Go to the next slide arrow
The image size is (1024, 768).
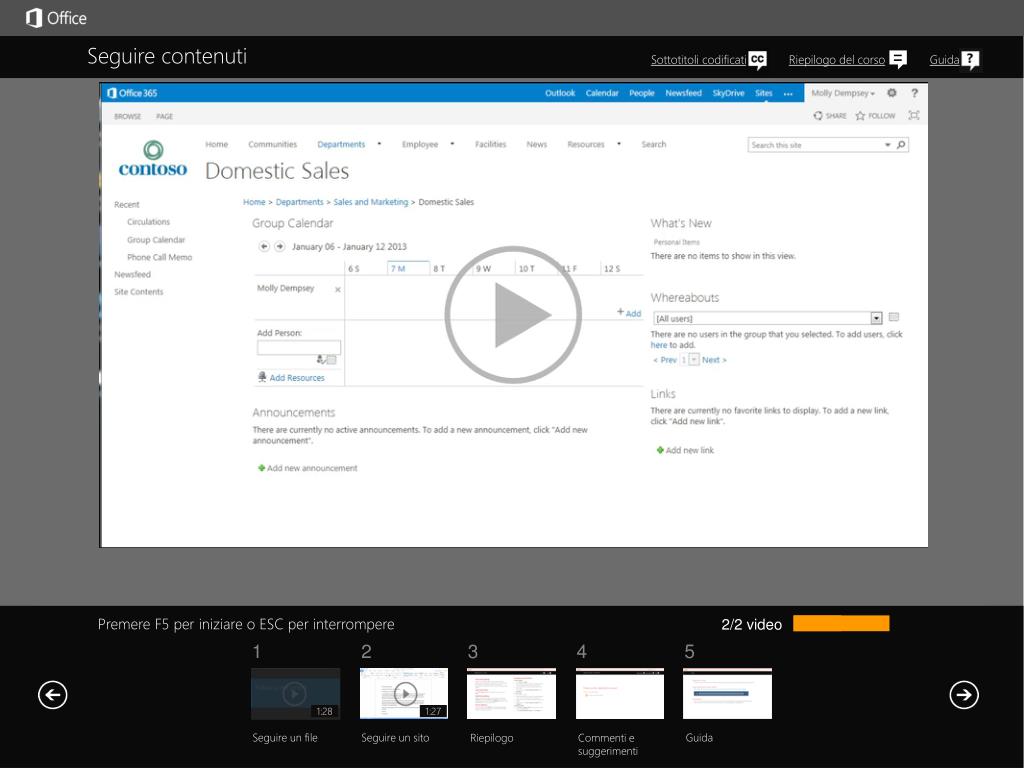964,694
